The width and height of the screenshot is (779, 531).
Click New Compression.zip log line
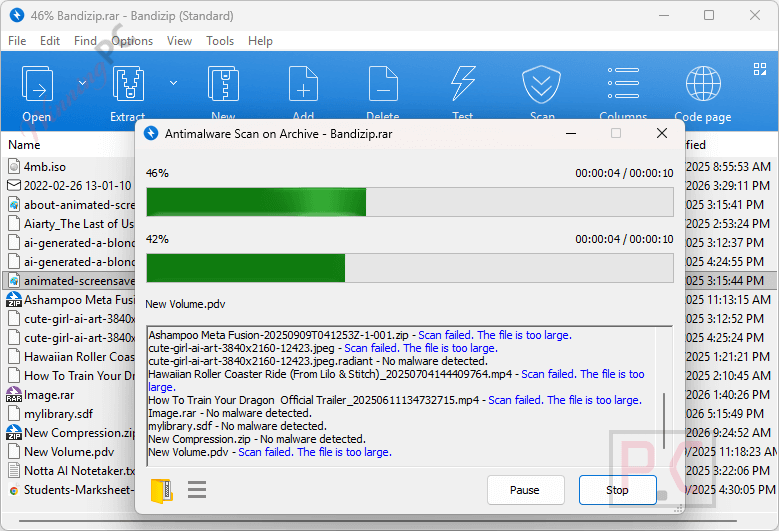tap(257, 439)
